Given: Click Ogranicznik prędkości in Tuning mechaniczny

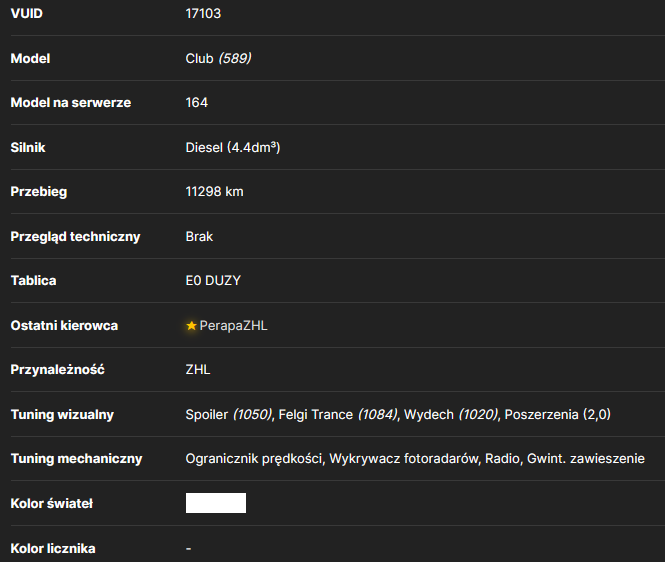Looking at the screenshot, I should coord(254,459).
